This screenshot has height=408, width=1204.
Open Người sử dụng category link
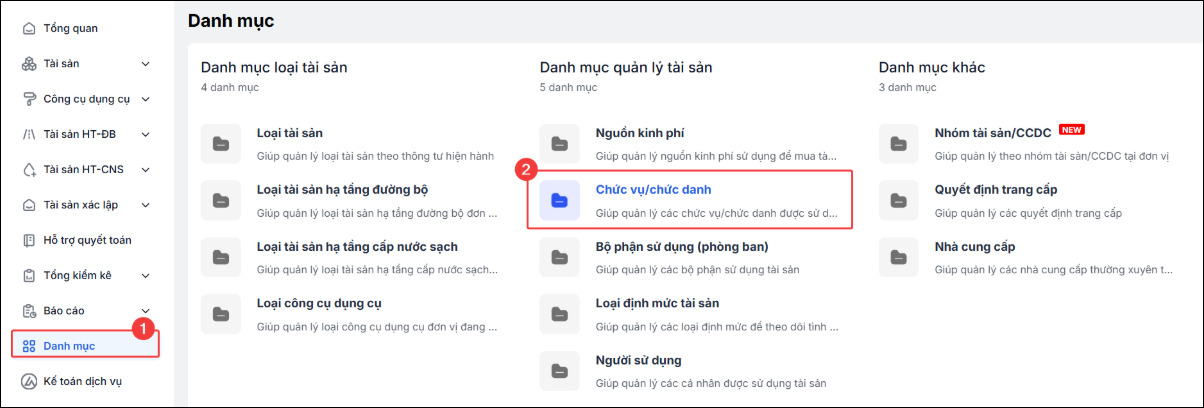click(638, 359)
